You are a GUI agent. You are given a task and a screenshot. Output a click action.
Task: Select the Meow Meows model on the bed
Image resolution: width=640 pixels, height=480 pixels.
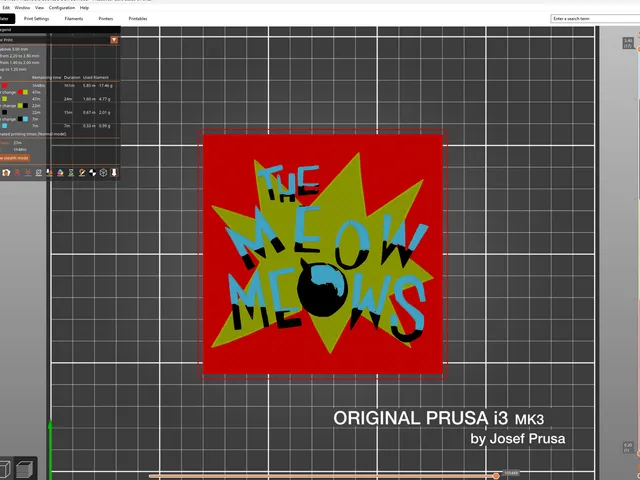pyautogui.click(x=322, y=254)
